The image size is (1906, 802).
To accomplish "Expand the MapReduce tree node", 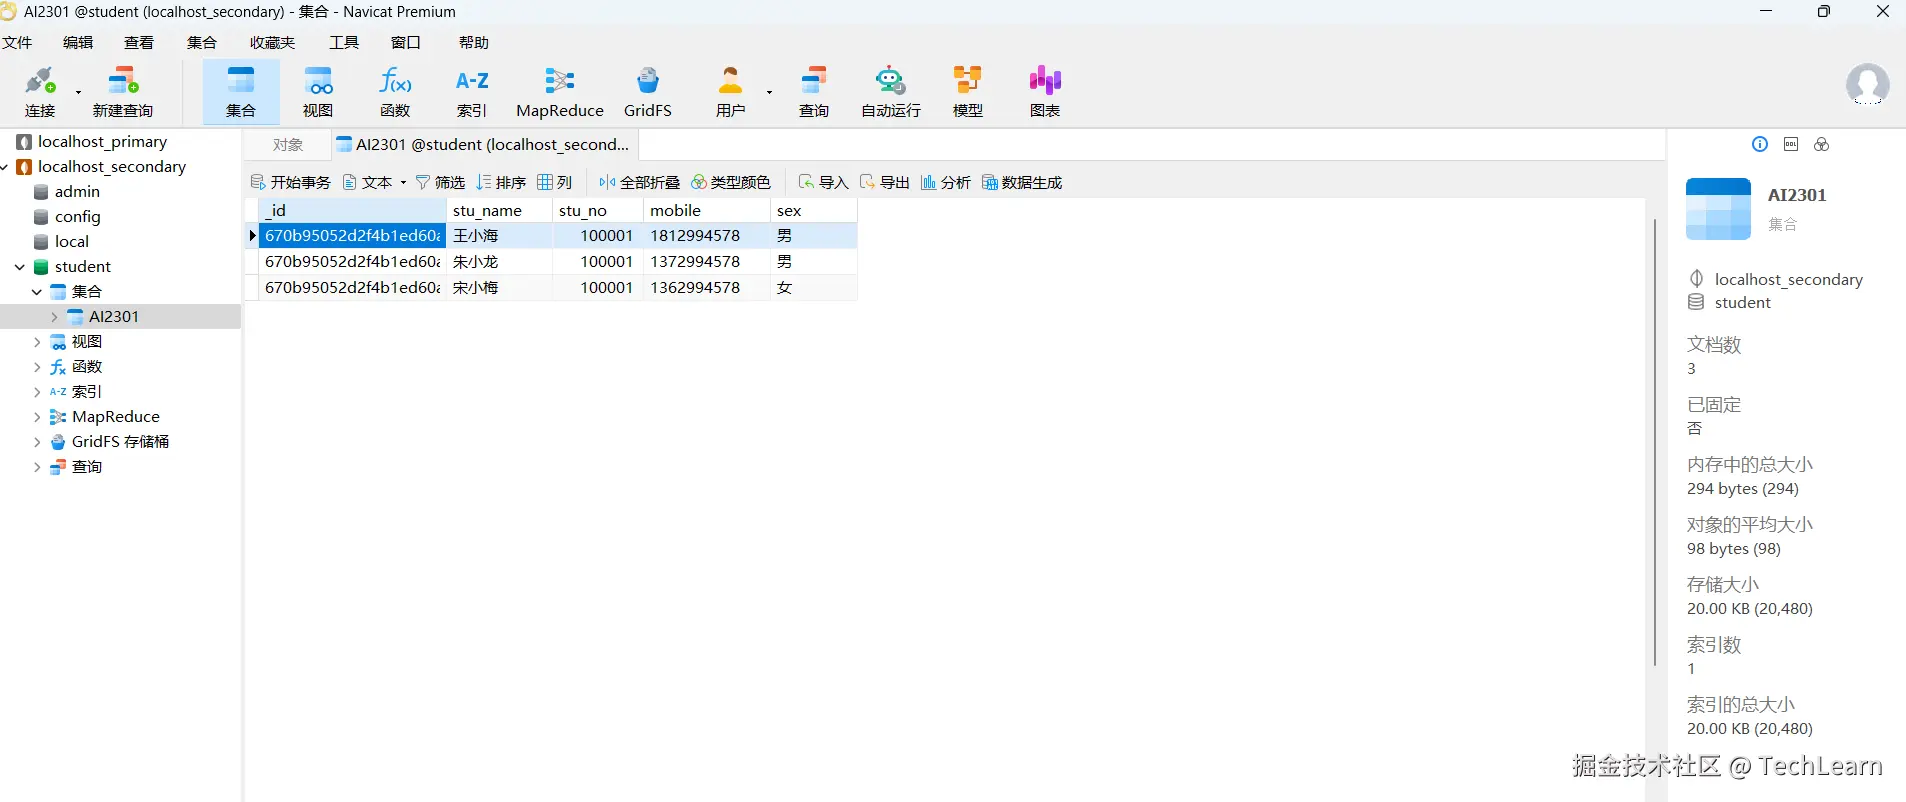I will (x=37, y=417).
